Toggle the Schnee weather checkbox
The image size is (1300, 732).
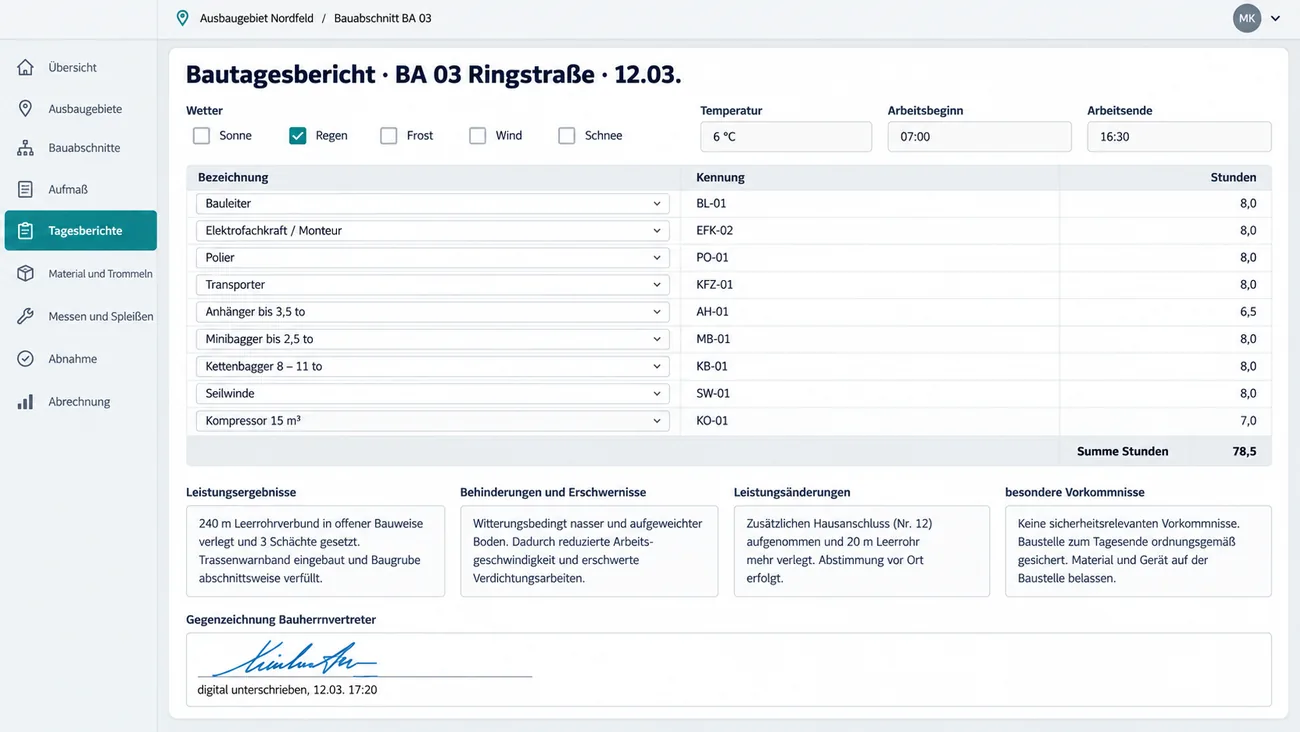[x=567, y=135]
